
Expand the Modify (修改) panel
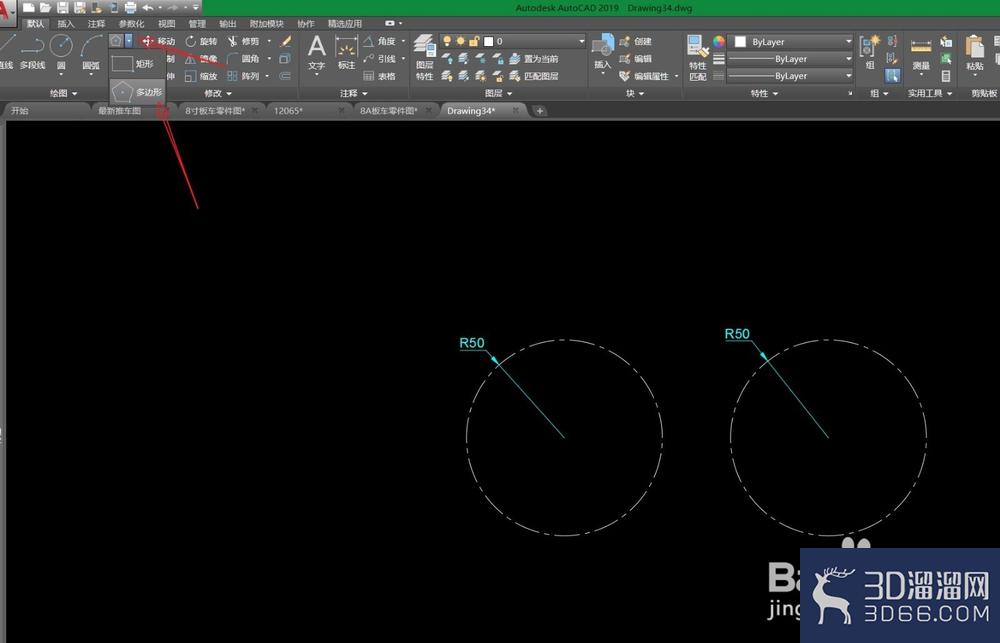click(218, 93)
